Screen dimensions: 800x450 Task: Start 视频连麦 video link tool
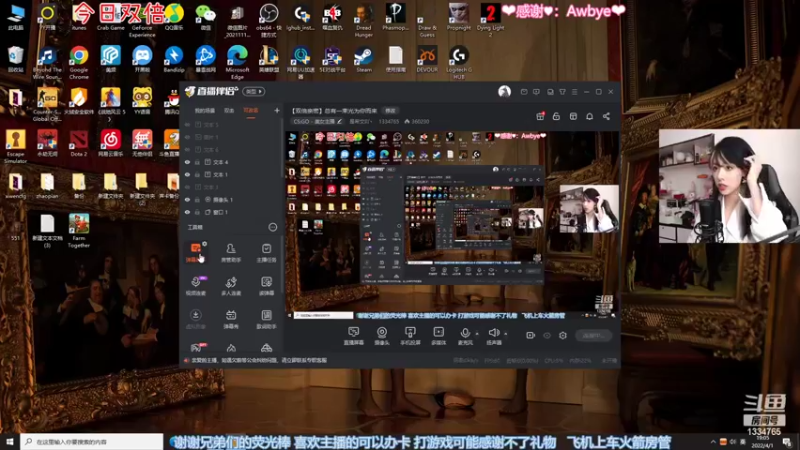pyautogui.click(x=195, y=286)
